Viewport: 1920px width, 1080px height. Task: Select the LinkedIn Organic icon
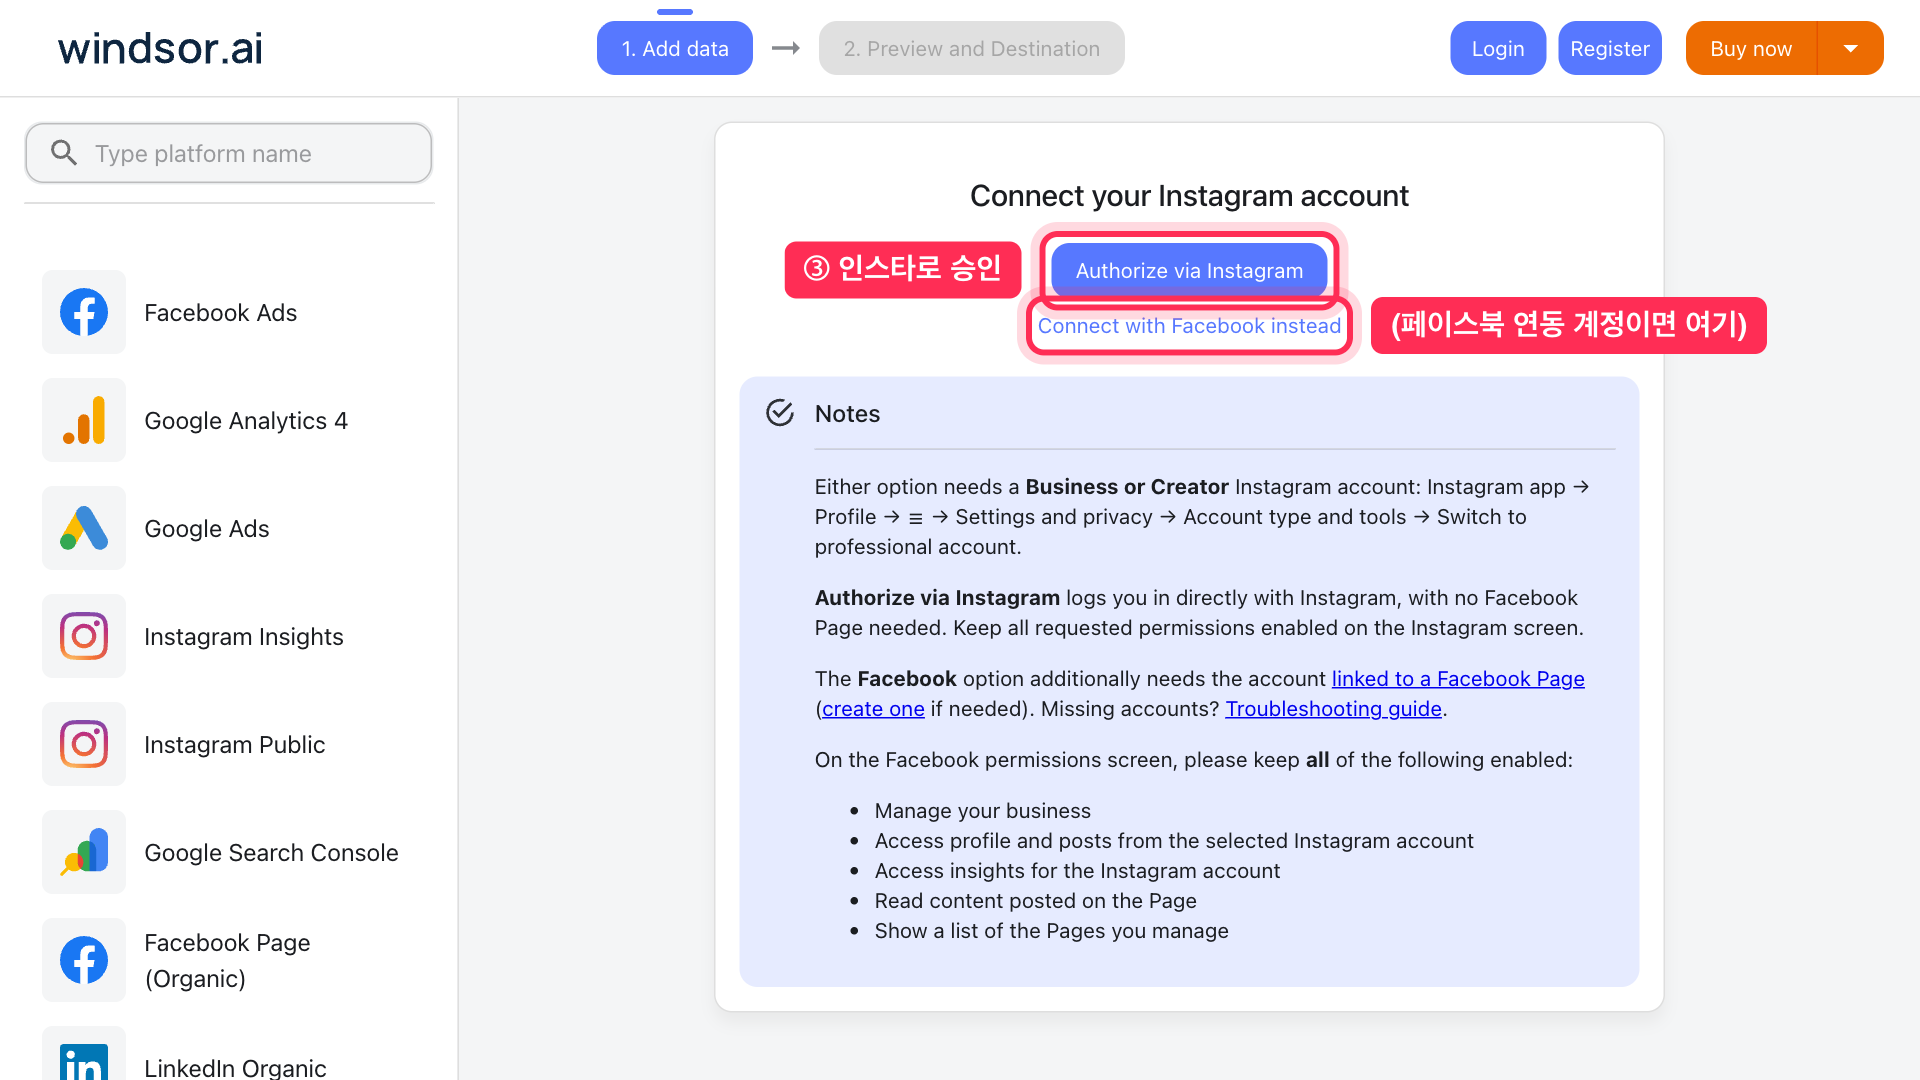84,1056
